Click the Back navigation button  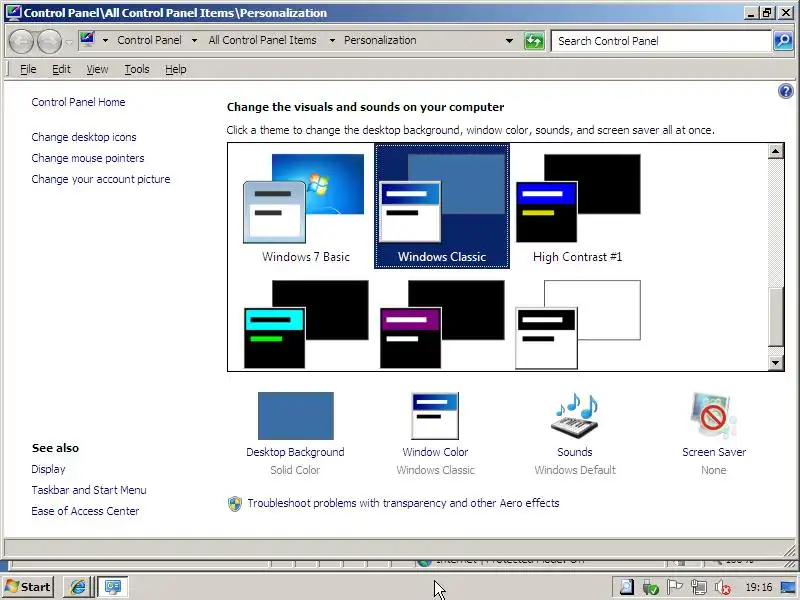click(x=21, y=41)
